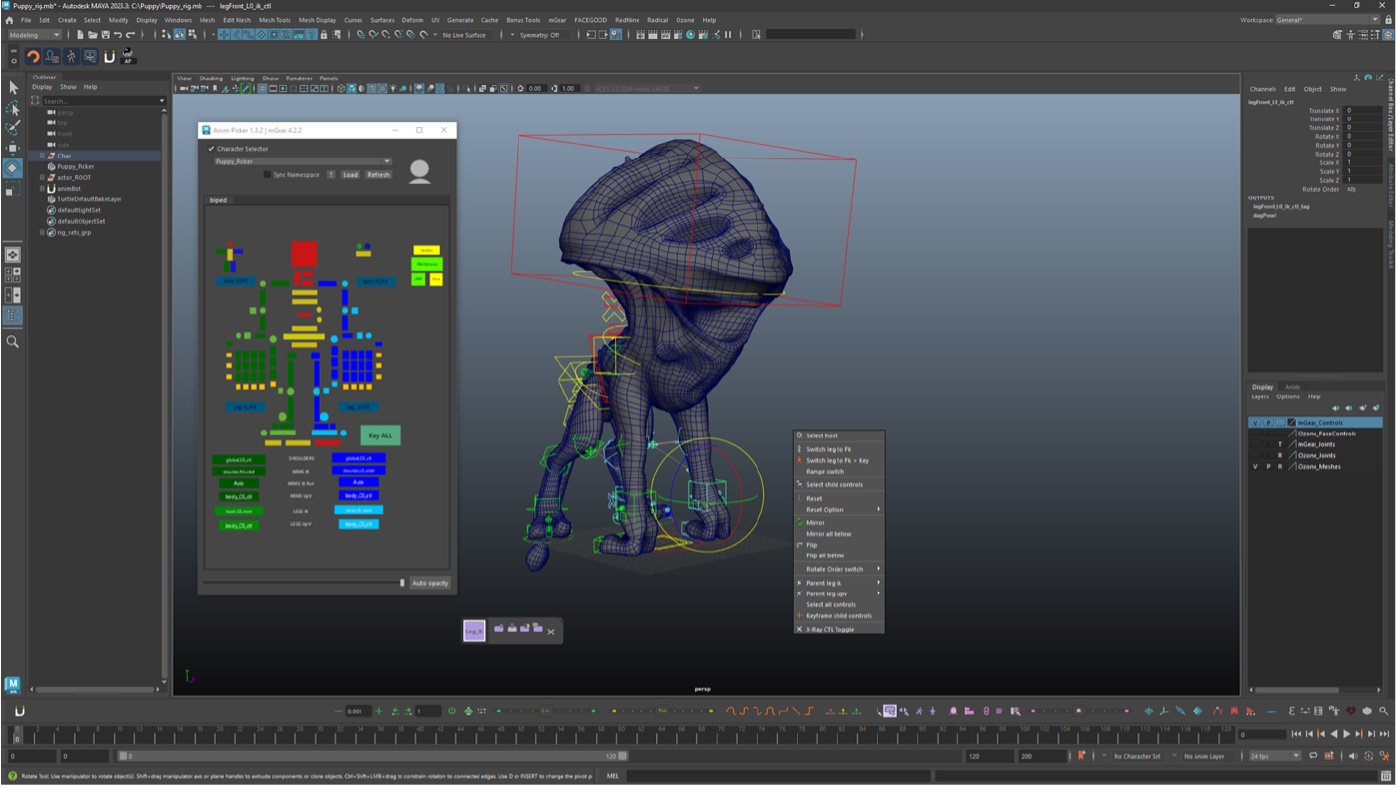Activate the Lasso select tool

13,108
